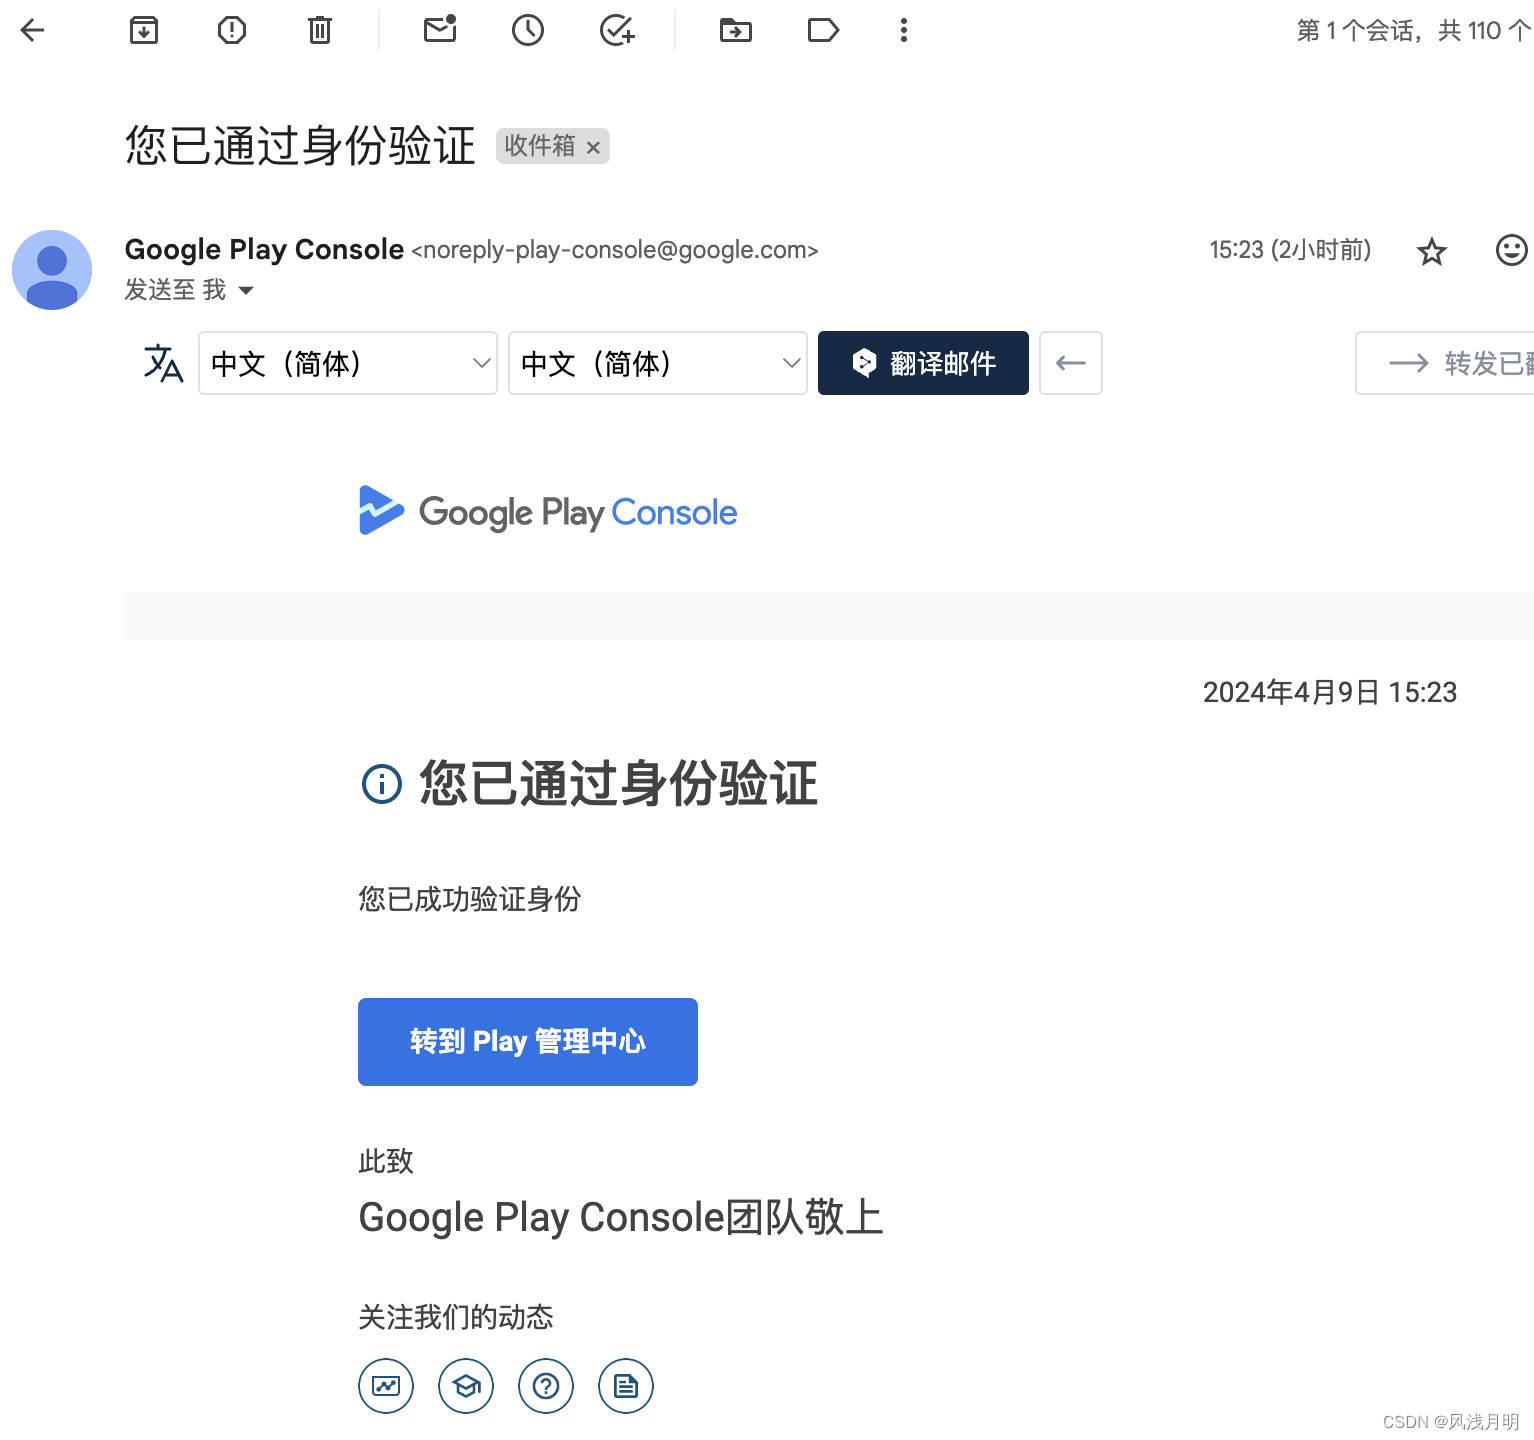
Task: Click the sender's profile avatar
Action: coord(52,270)
